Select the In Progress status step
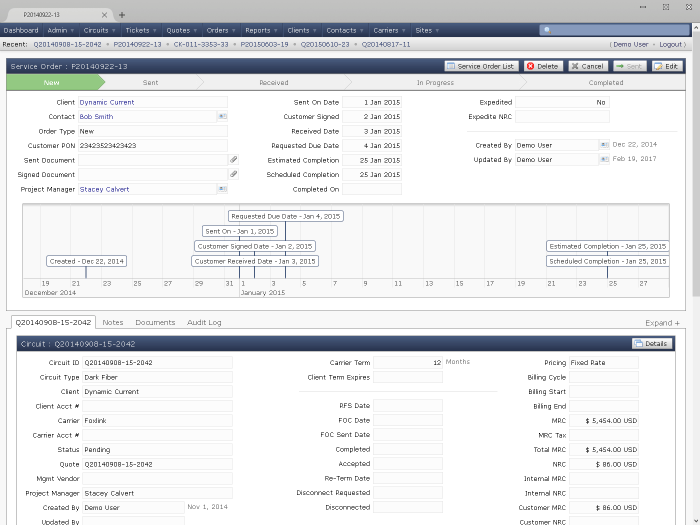This screenshot has width=700, height=525. pos(435,83)
